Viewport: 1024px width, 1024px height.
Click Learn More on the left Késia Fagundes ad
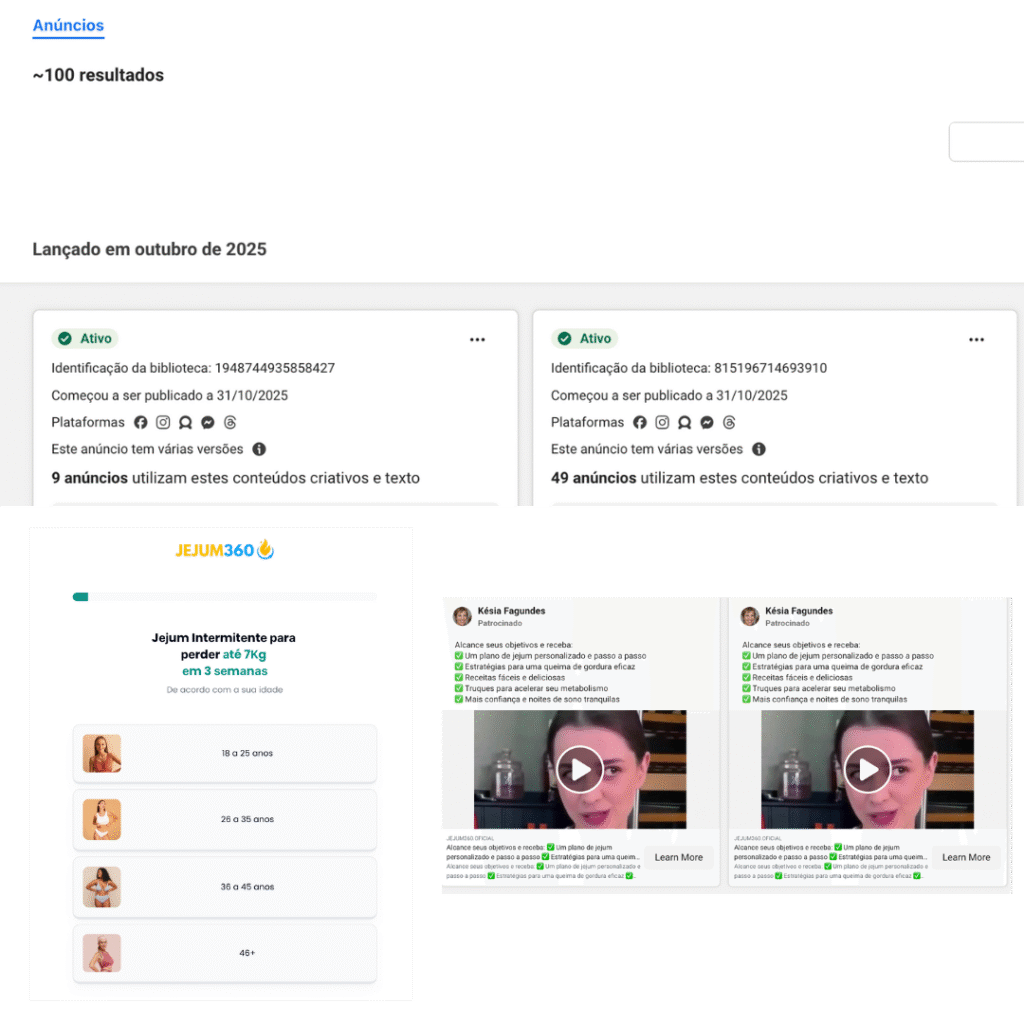[x=679, y=857]
